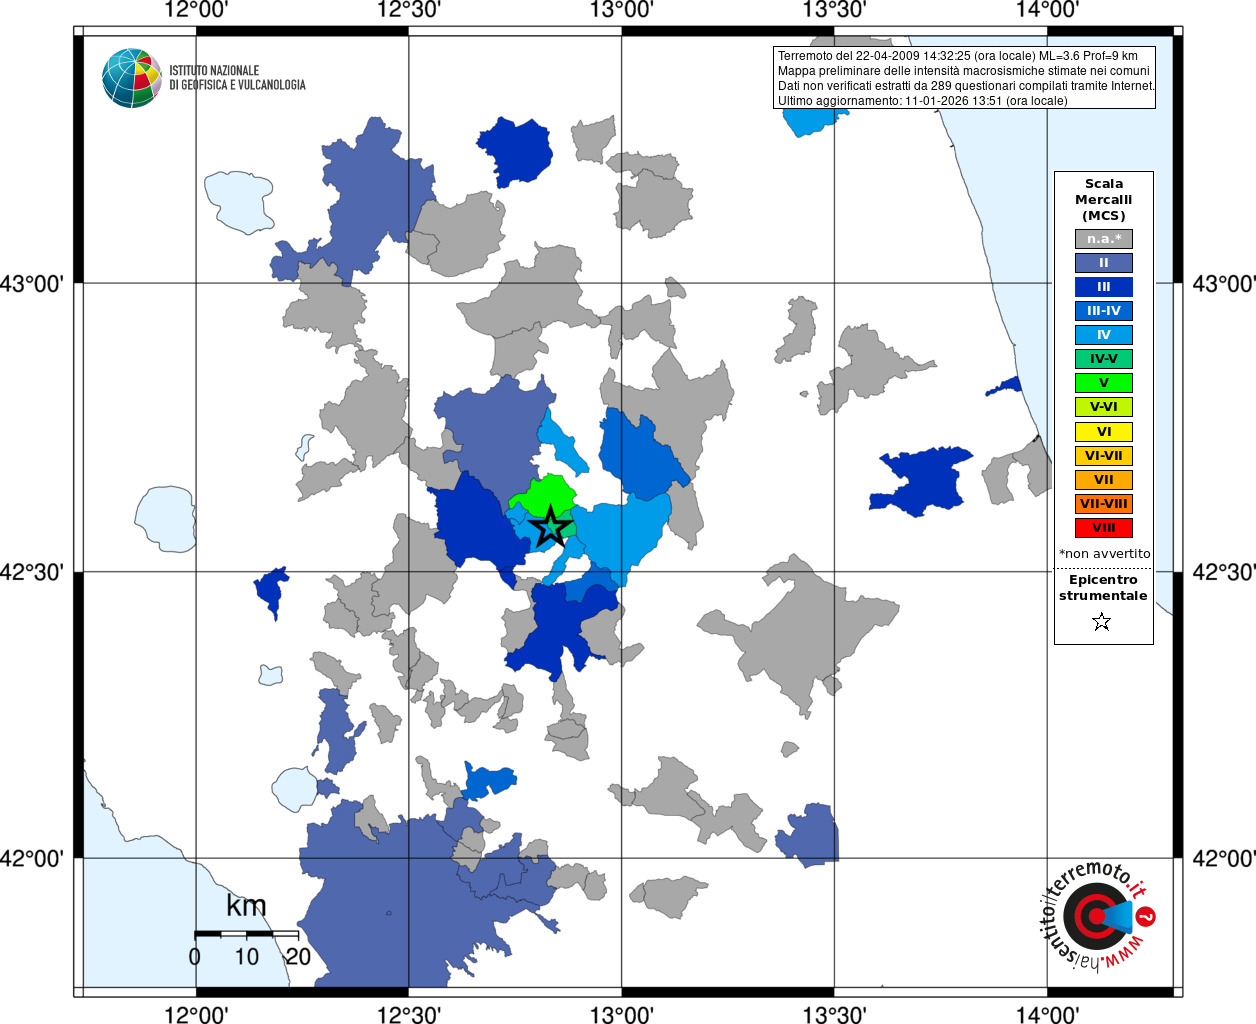The image size is (1256, 1024).
Task: Click the INGV globe logo
Action: click(x=131, y=78)
